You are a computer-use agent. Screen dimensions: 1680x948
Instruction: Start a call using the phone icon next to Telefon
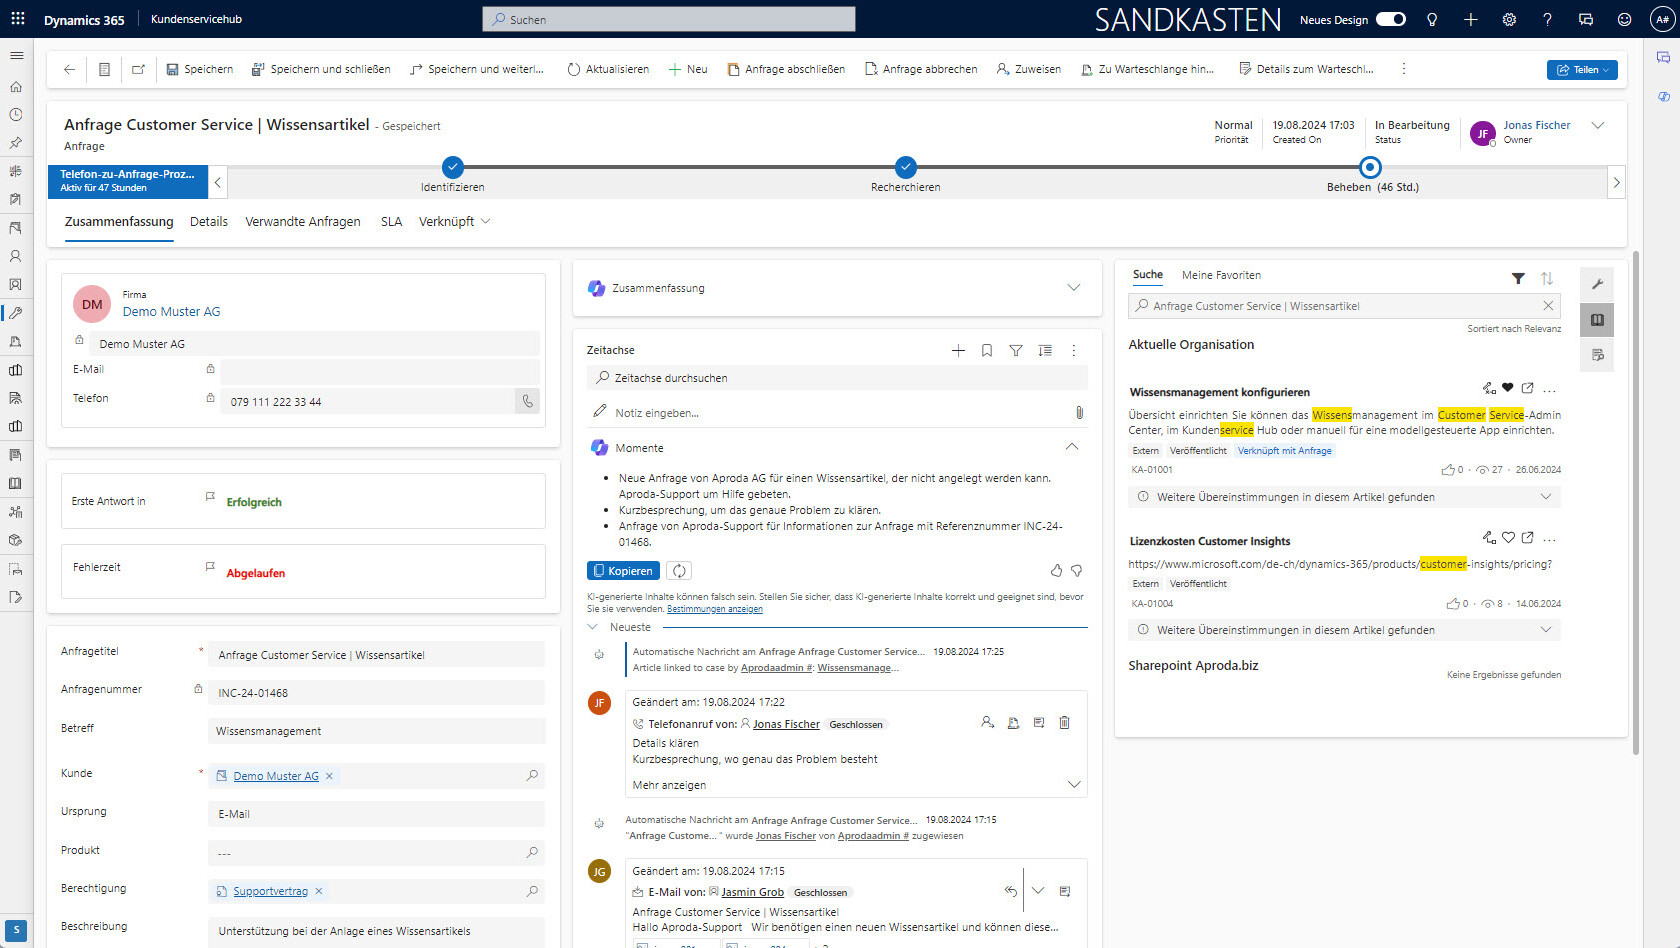click(x=527, y=401)
